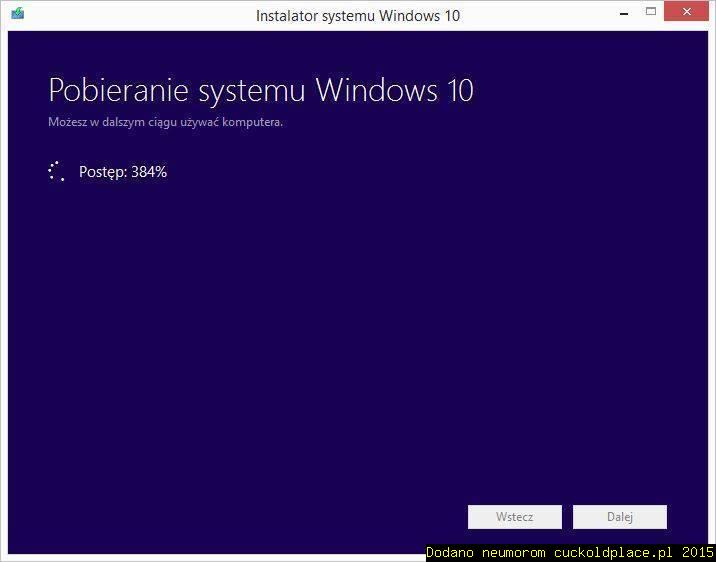Click the installer icon in the title bar
Image resolution: width=716 pixels, height=562 pixels.
pyautogui.click(x=16, y=14)
